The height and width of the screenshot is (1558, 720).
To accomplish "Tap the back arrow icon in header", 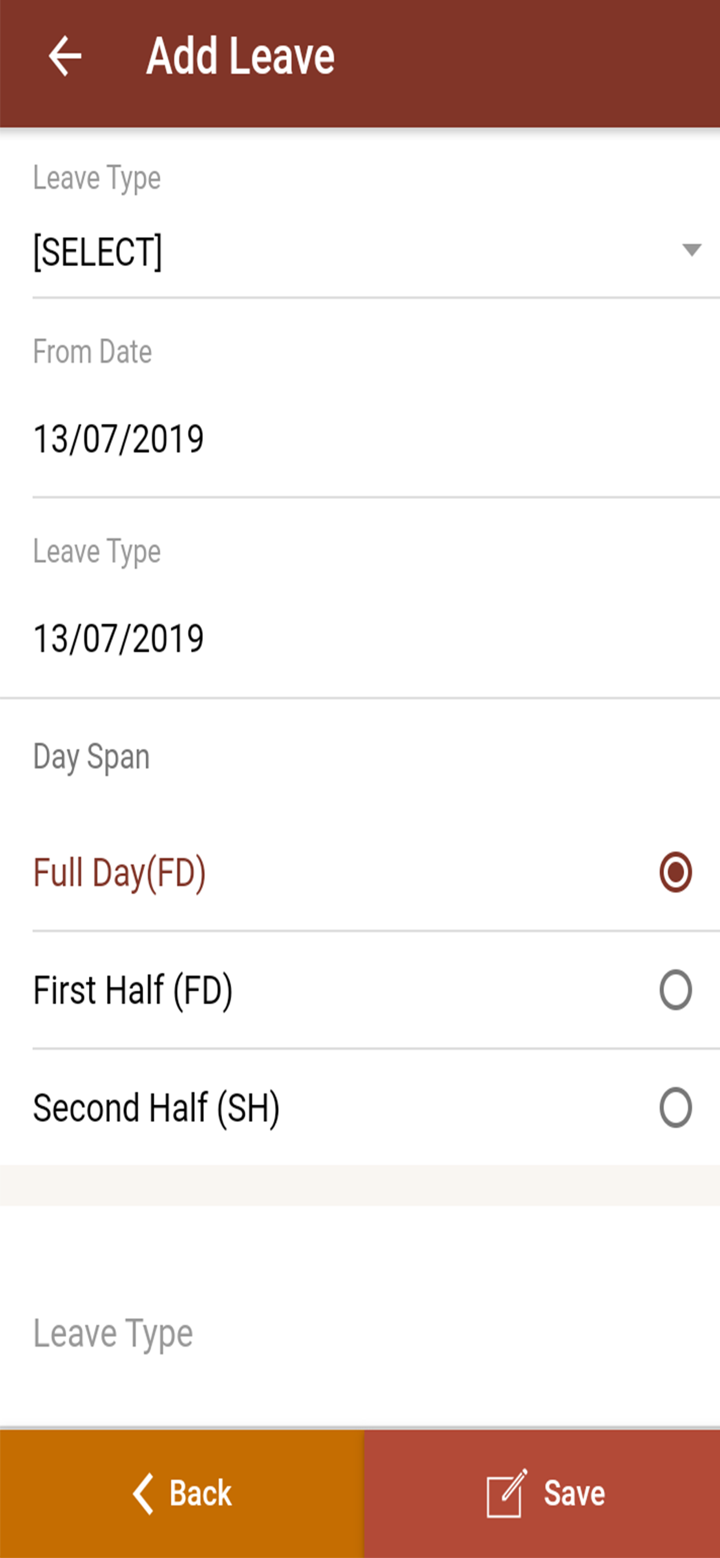I will 65,57.
